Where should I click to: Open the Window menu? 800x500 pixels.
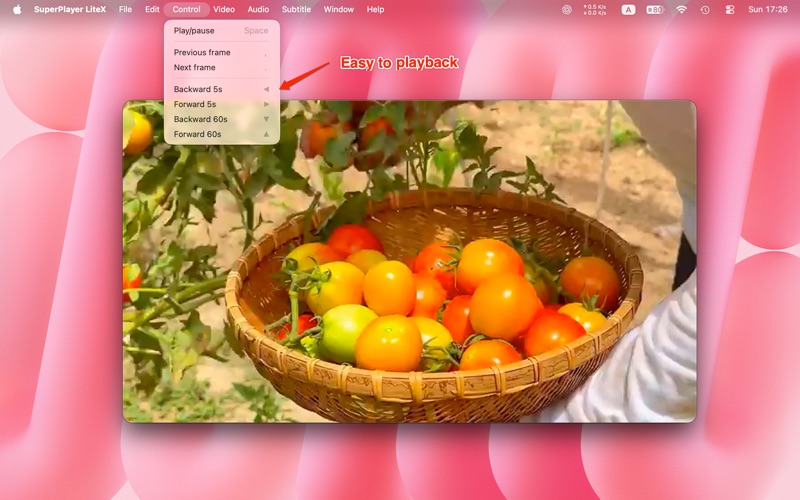click(x=339, y=9)
